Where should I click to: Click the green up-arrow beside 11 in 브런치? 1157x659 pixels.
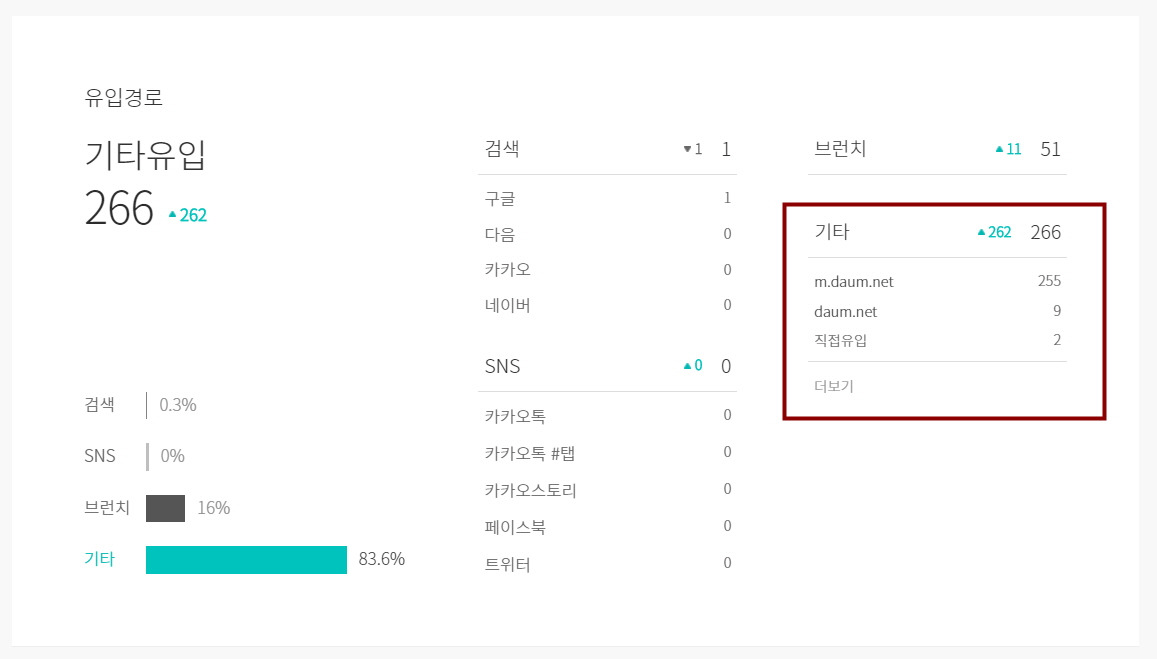pyautogui.click(x=999, y=149)
